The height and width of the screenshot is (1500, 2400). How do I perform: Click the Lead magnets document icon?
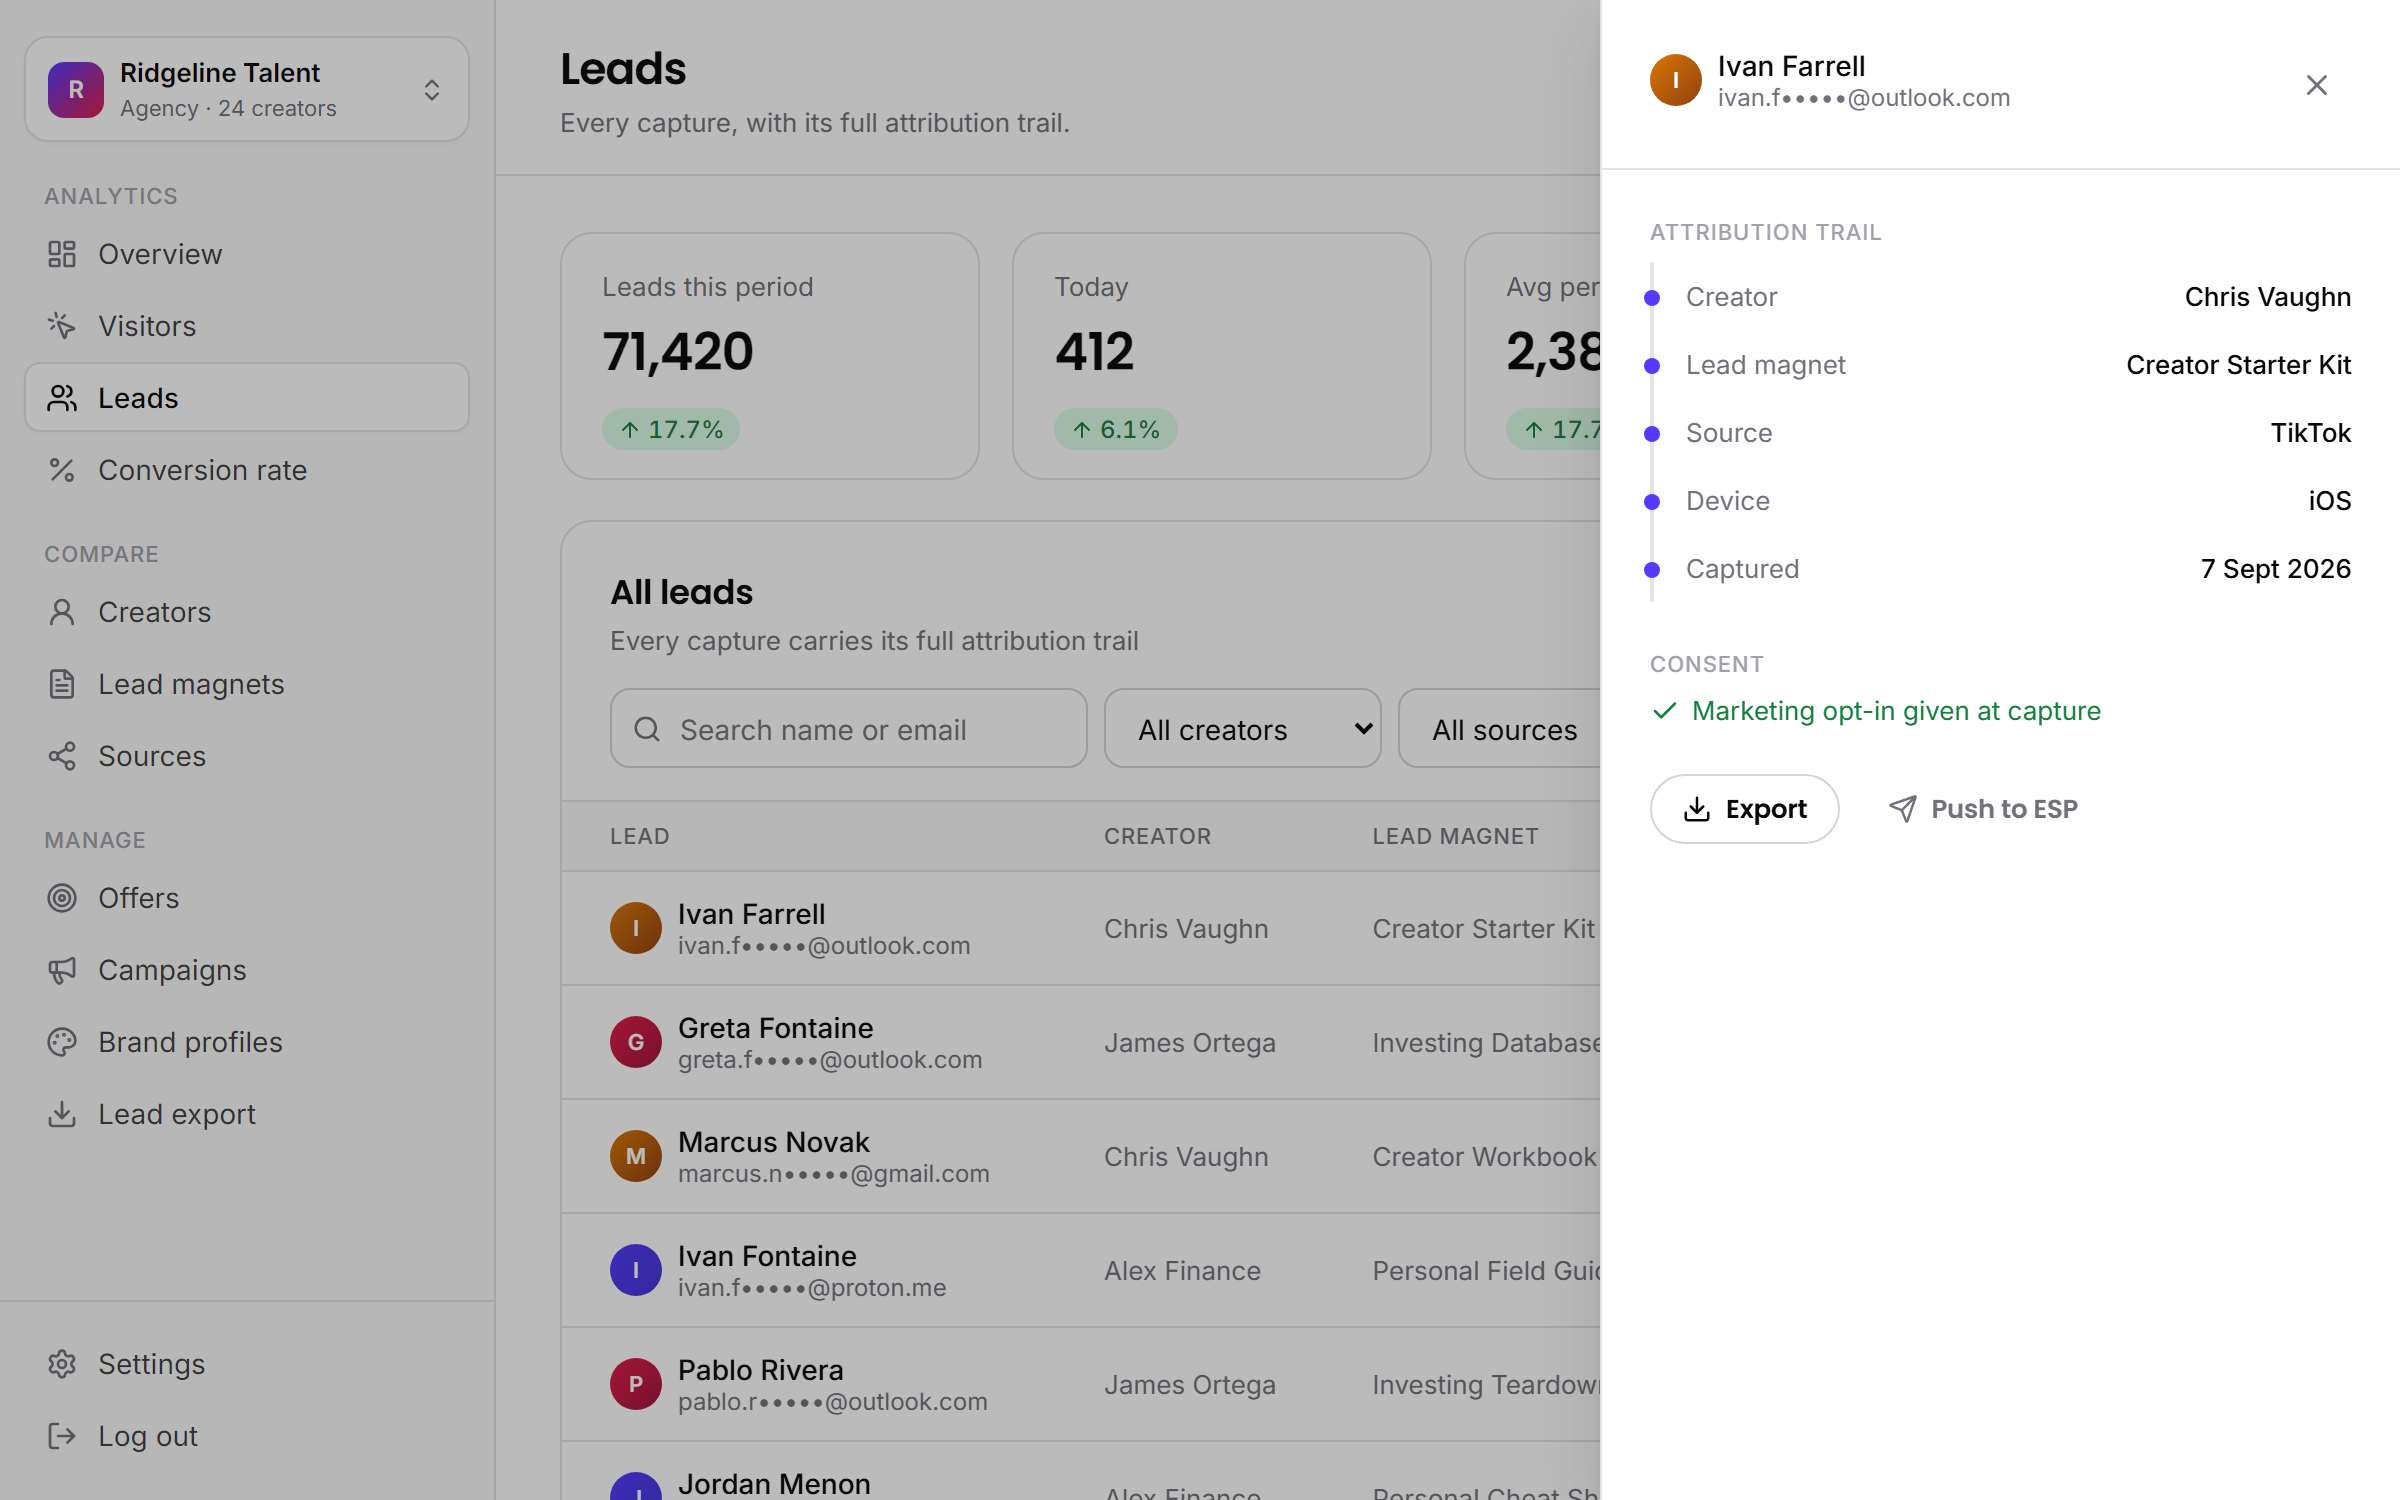tap(62, 684)
